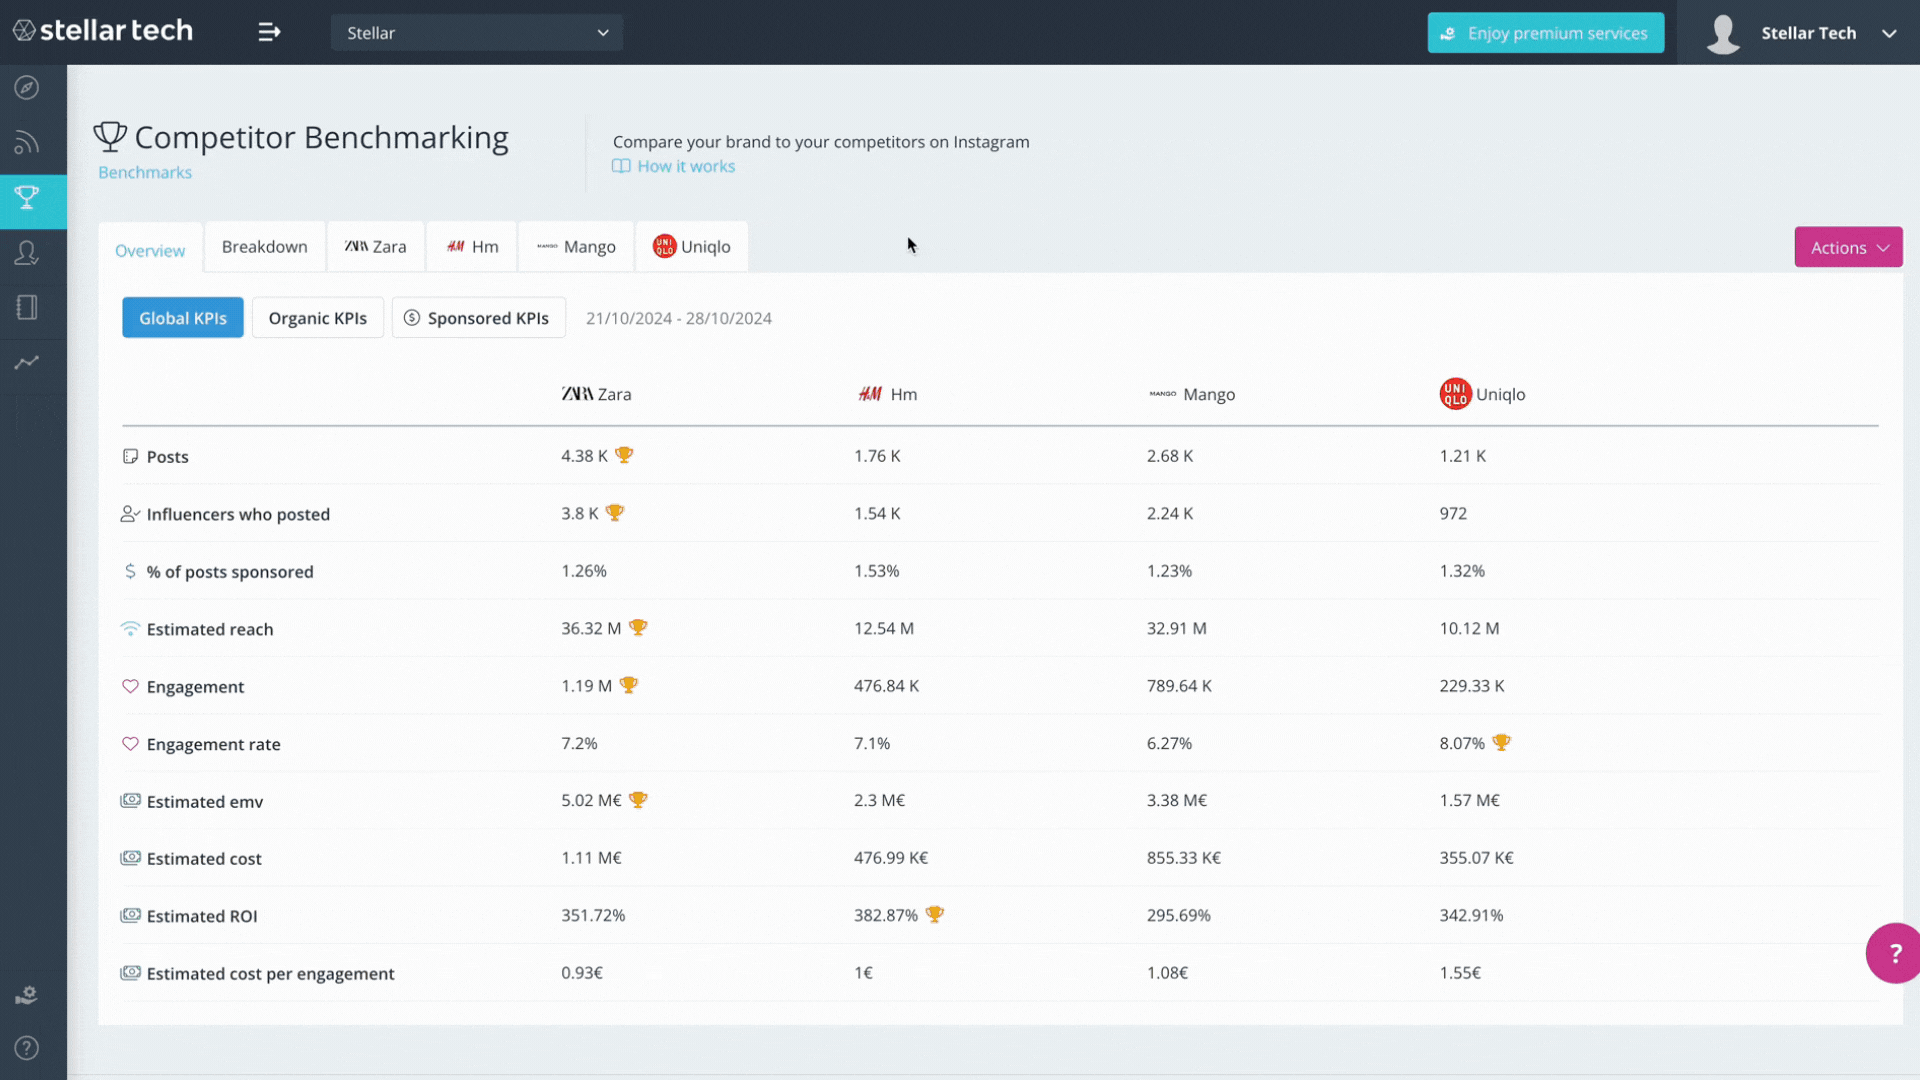Click the Influencers who posted icon
The height and width of the screenshot is (1080, 1920).
click(x=130, y=514)
